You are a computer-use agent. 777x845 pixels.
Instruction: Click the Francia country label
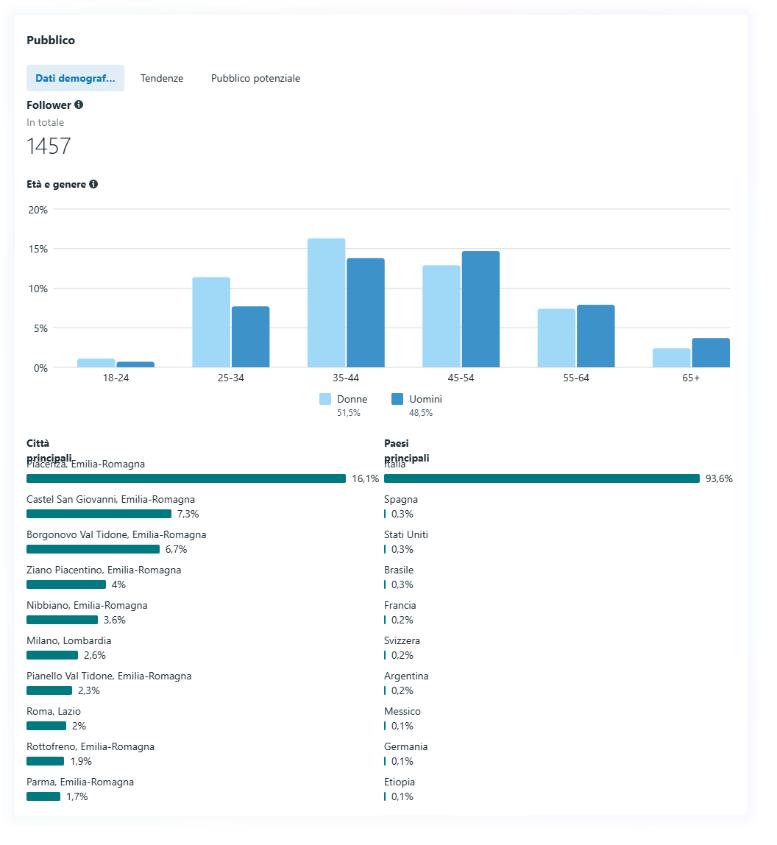(x=400, y=605)
